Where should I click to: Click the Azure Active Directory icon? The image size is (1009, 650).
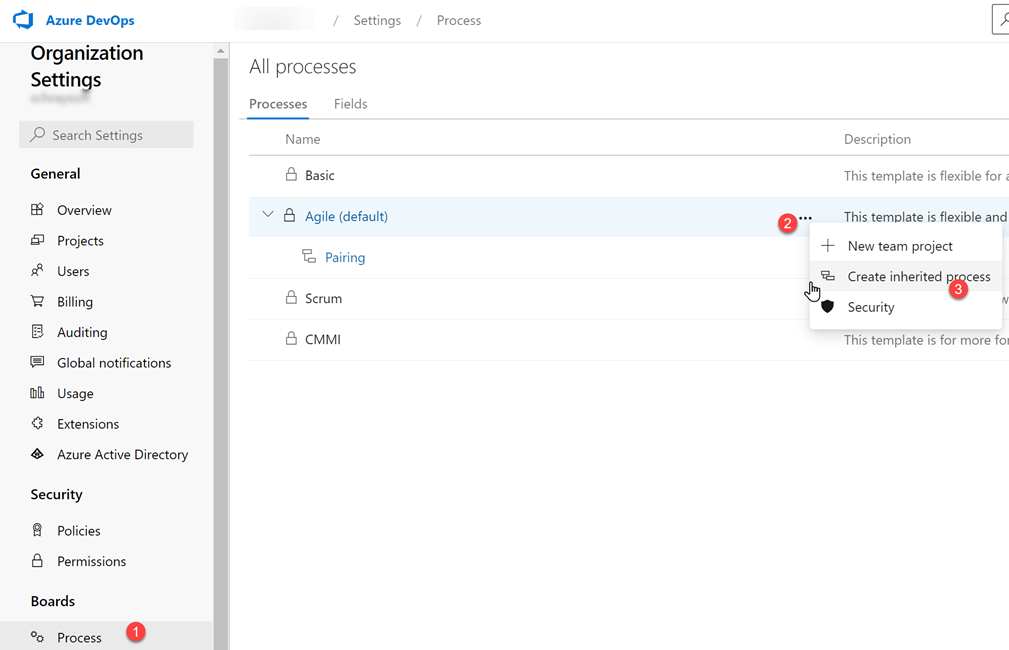(37, 454)
